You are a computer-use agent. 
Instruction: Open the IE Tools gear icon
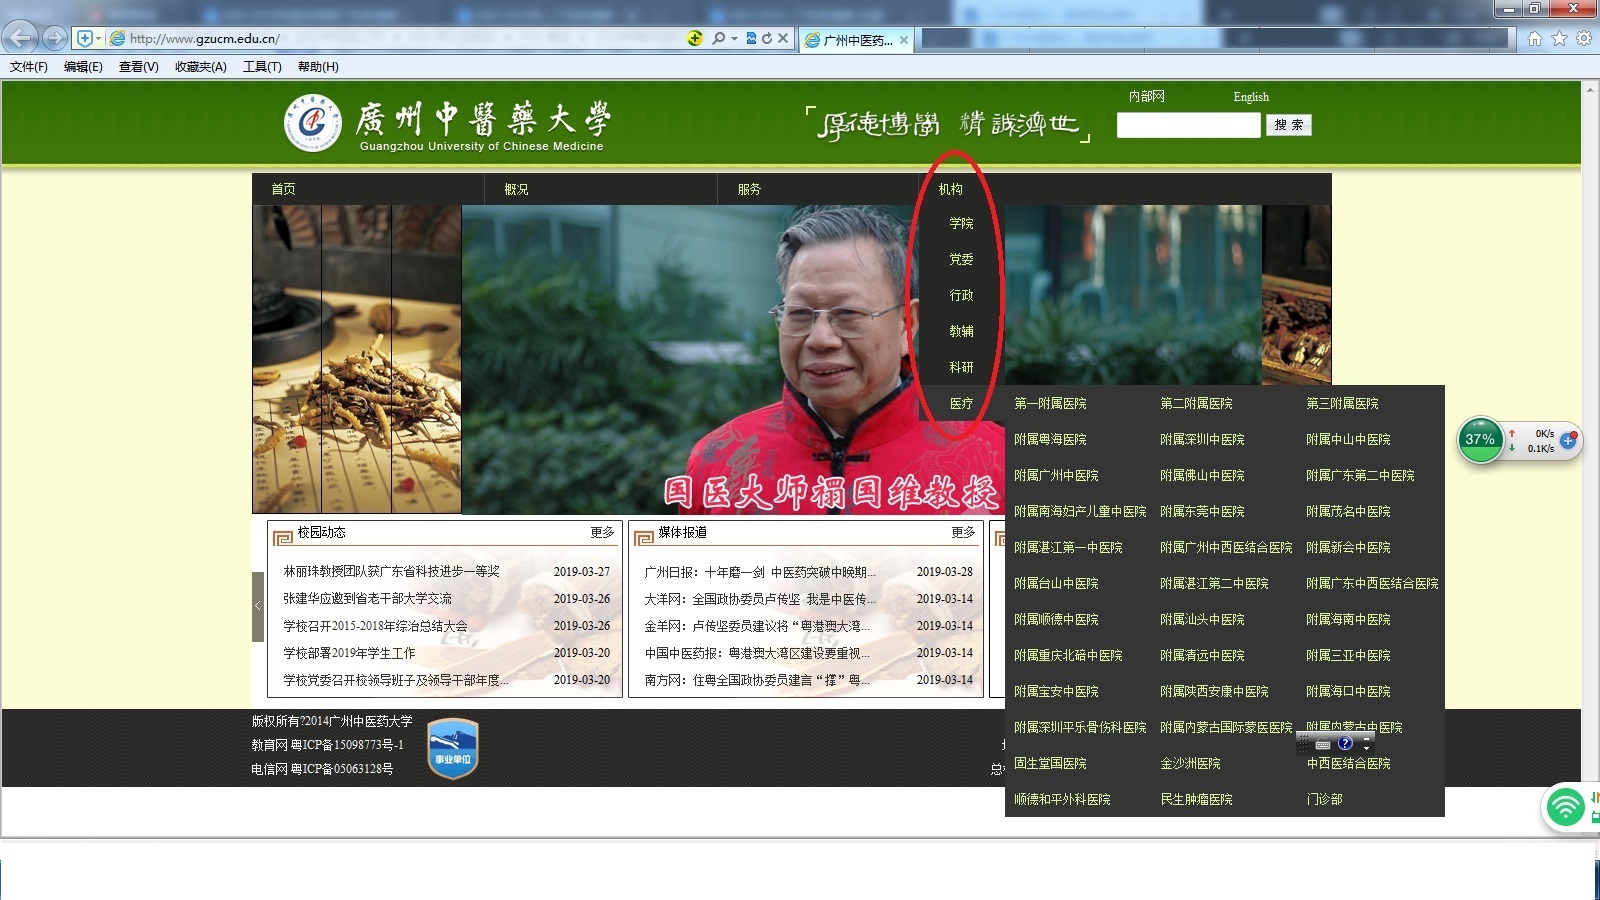tap(1584, 38)
